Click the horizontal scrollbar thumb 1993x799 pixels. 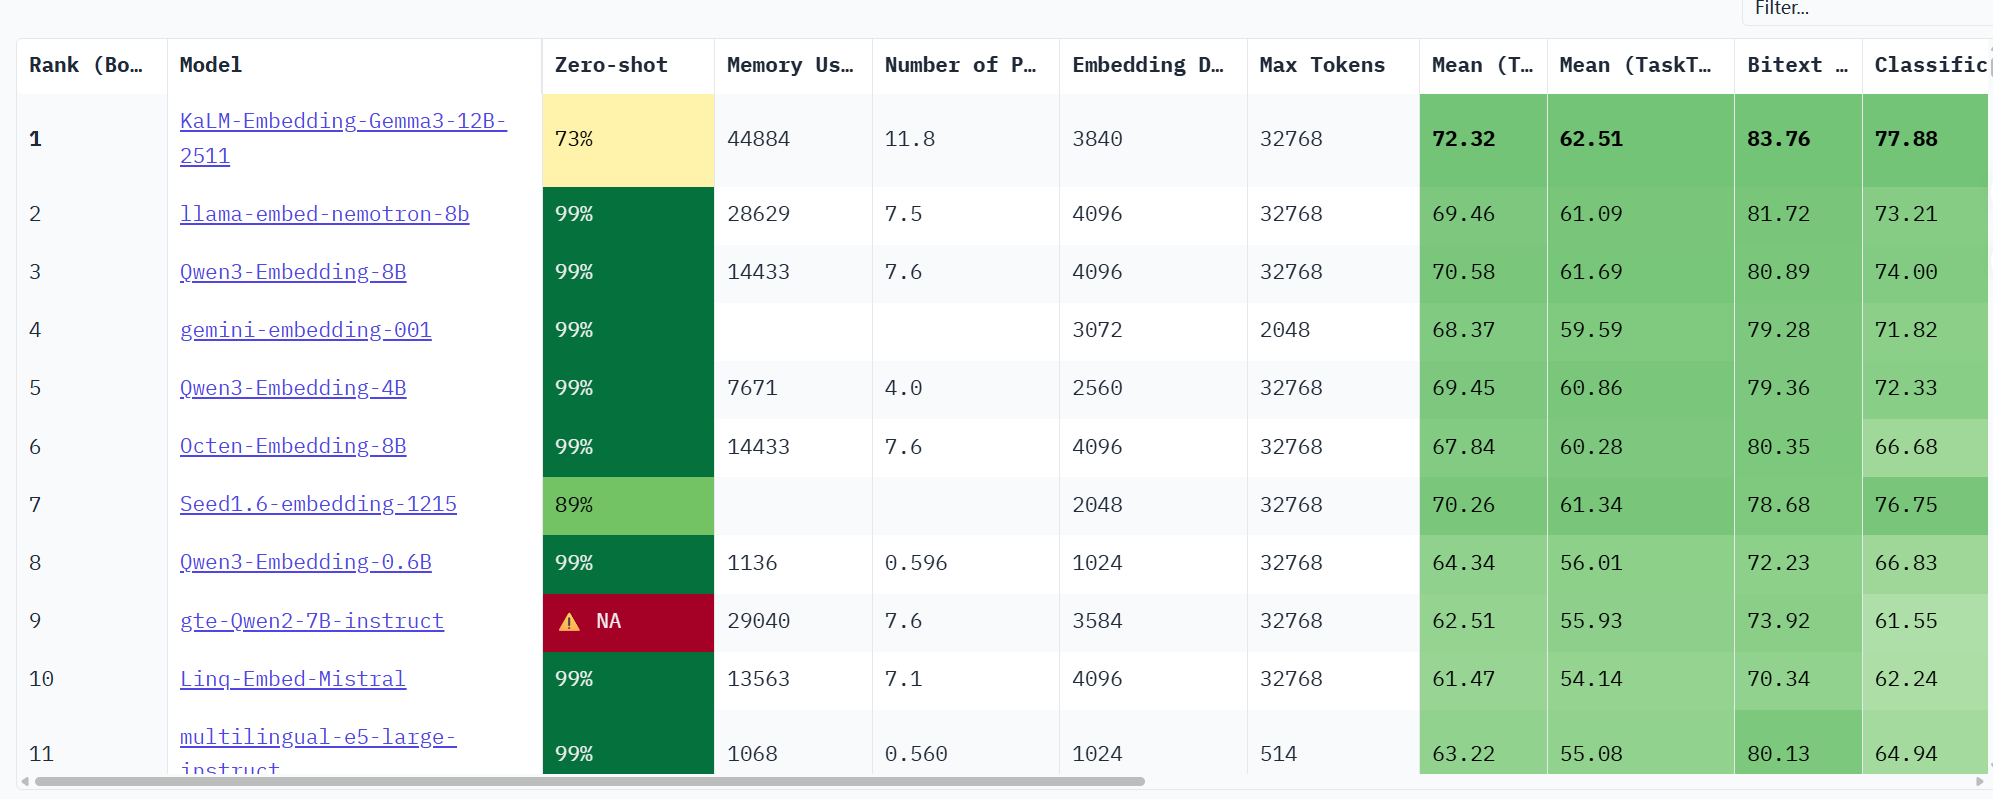pos(589,781)
